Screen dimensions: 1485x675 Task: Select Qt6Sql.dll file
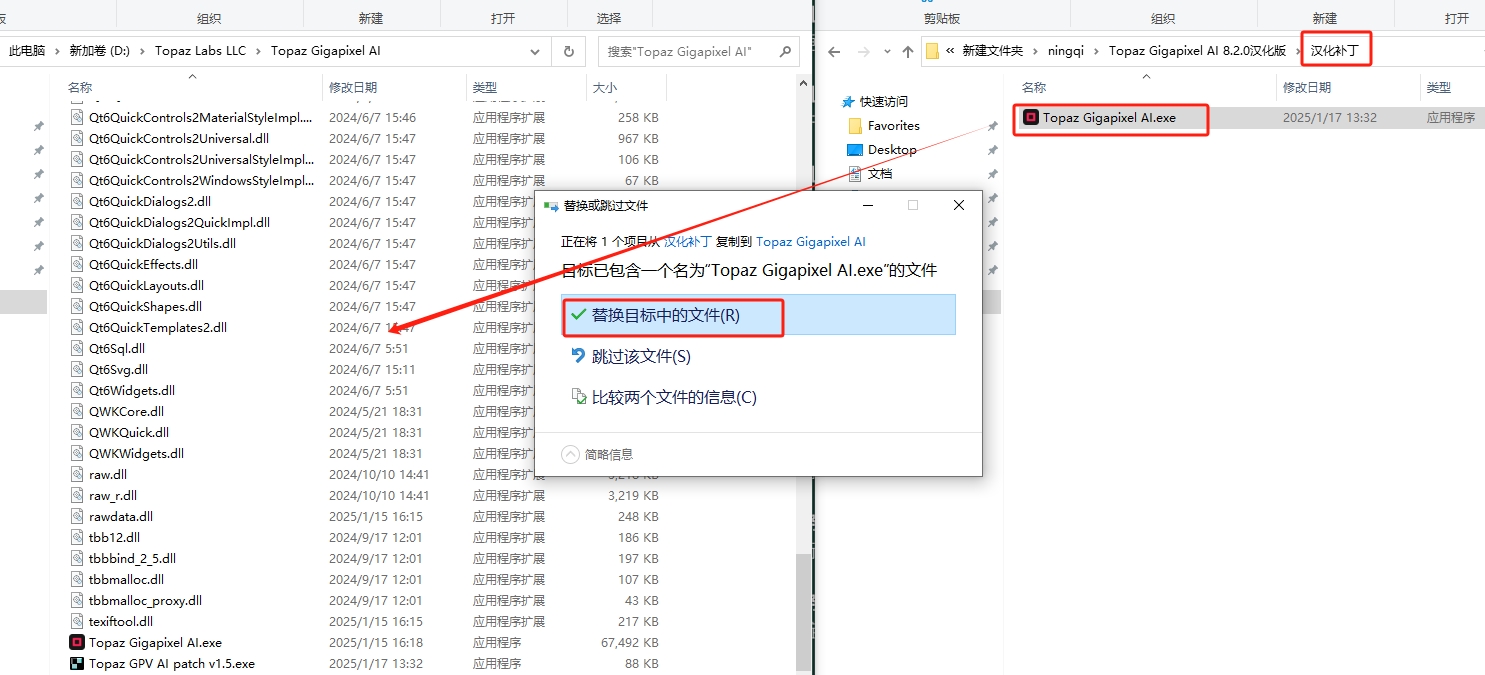116,349
